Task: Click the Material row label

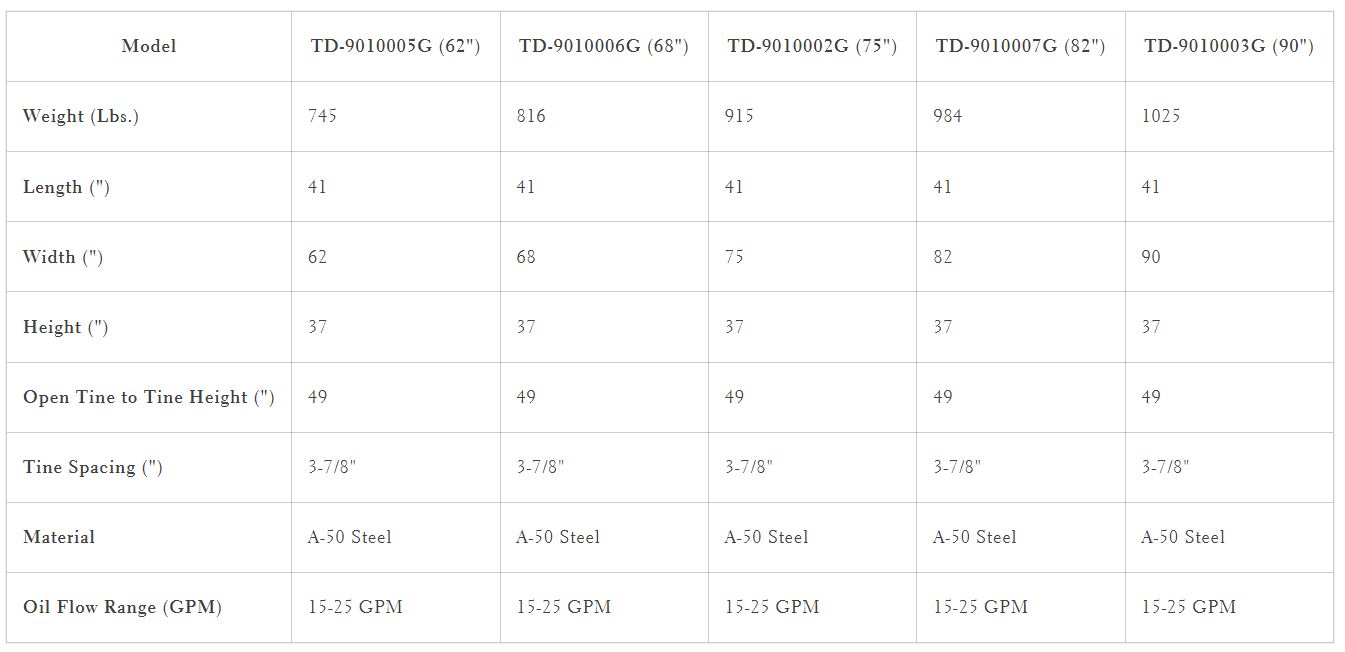Action: coord(59,537)
